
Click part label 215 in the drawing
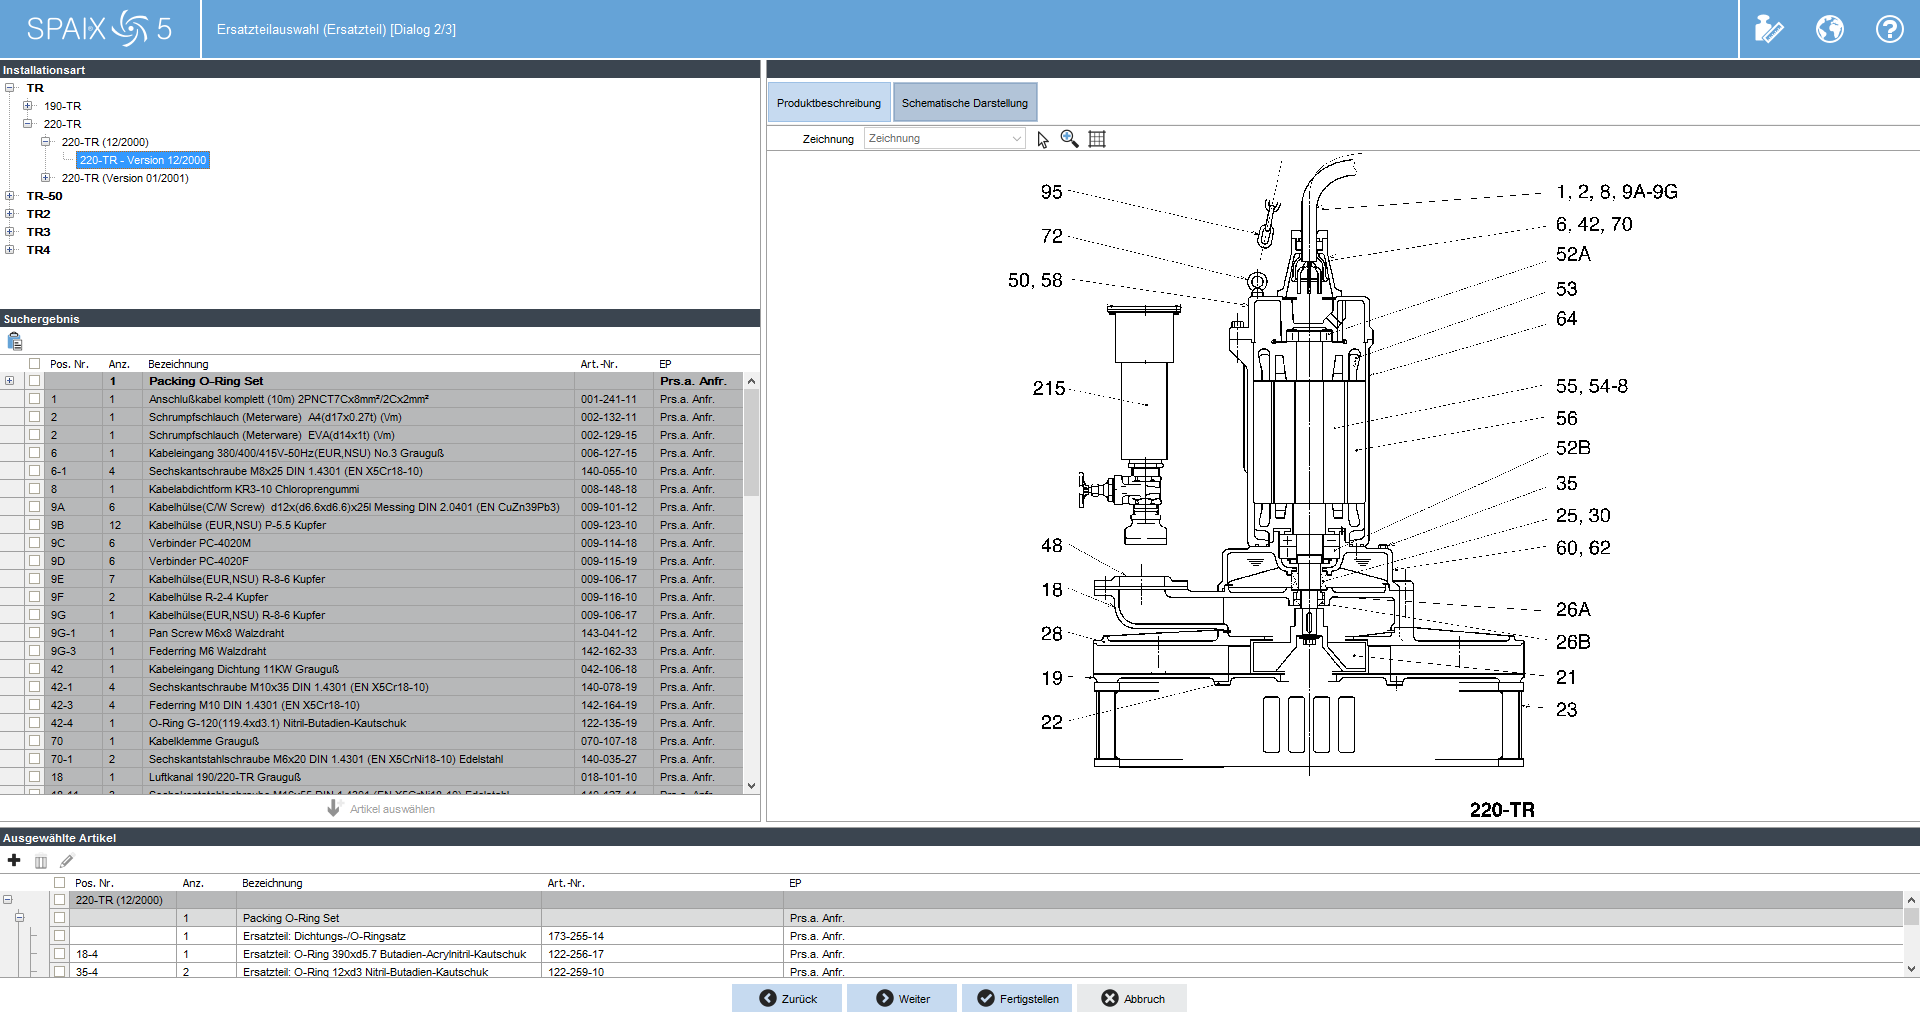1049,388
